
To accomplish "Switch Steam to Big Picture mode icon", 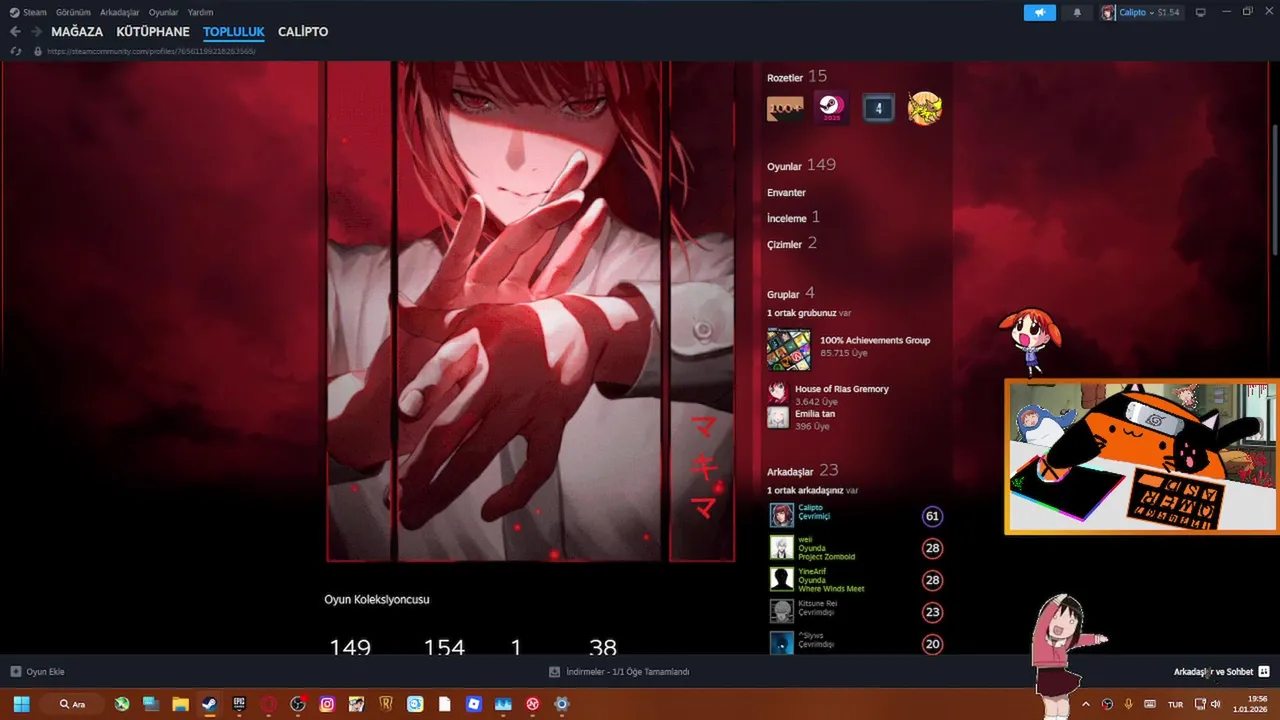I will tap(1201, 12).
